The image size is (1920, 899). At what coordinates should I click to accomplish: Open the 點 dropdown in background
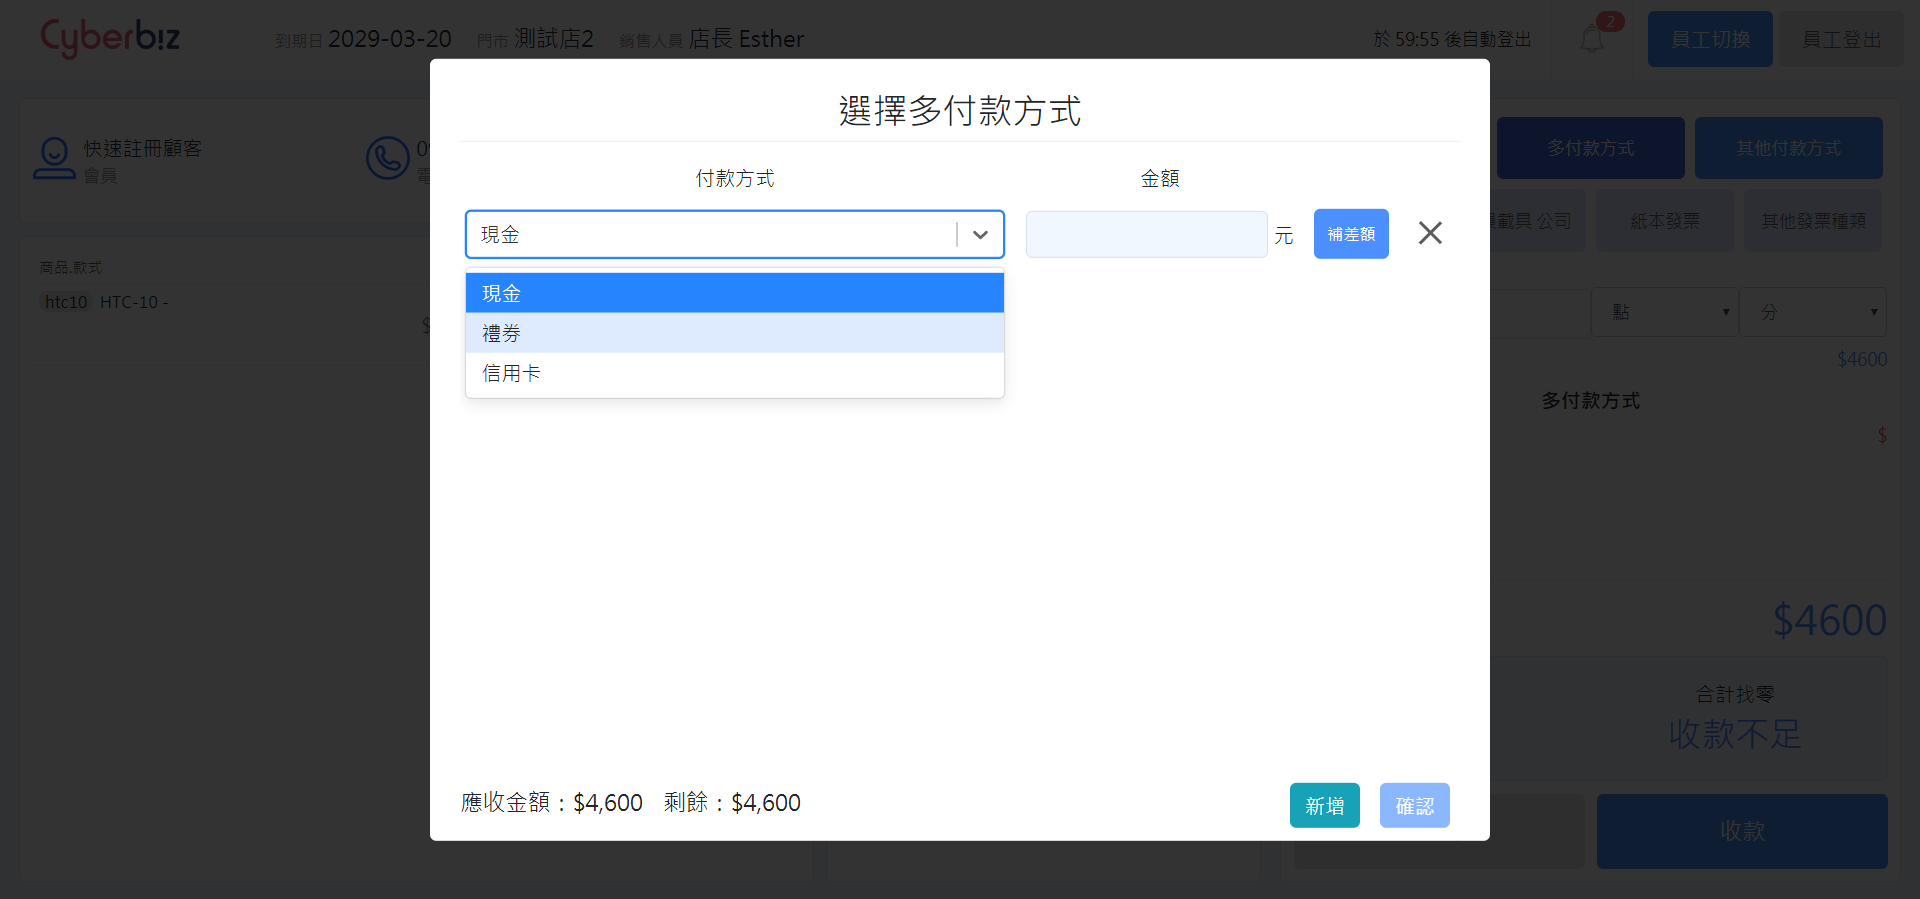point(1664,312)
